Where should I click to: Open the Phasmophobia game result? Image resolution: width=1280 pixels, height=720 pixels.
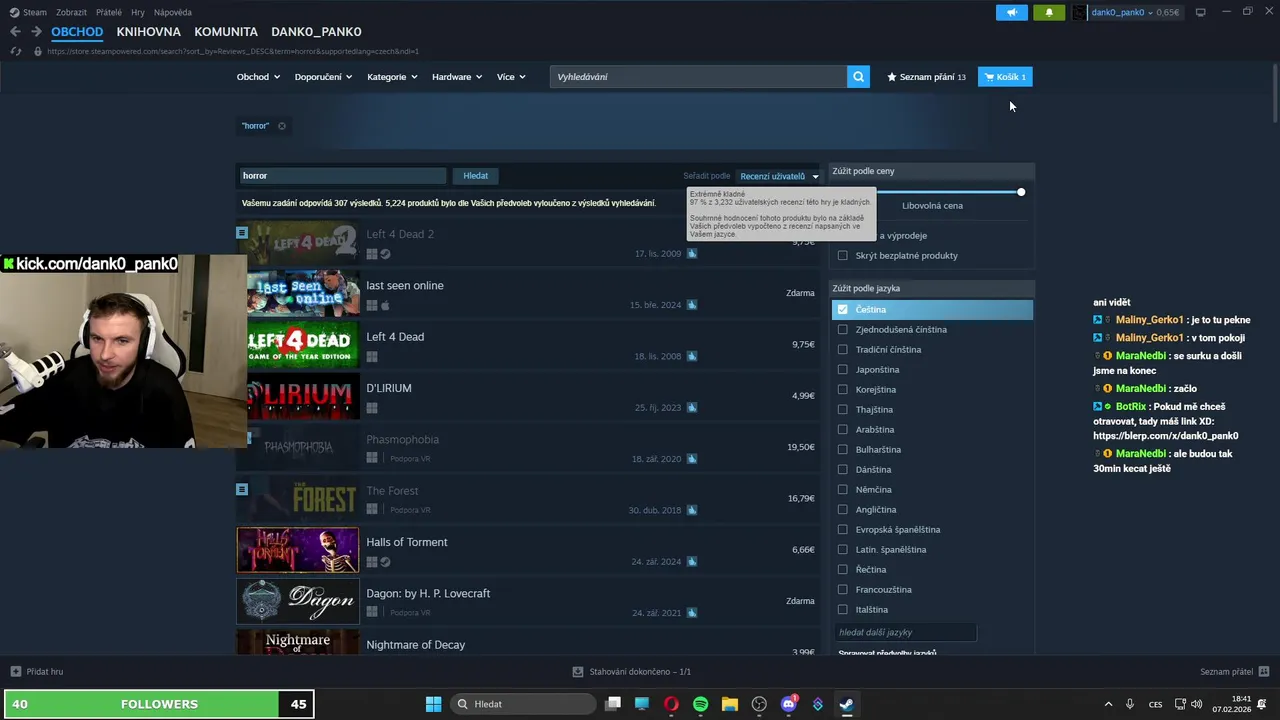(x=527, y=448)
